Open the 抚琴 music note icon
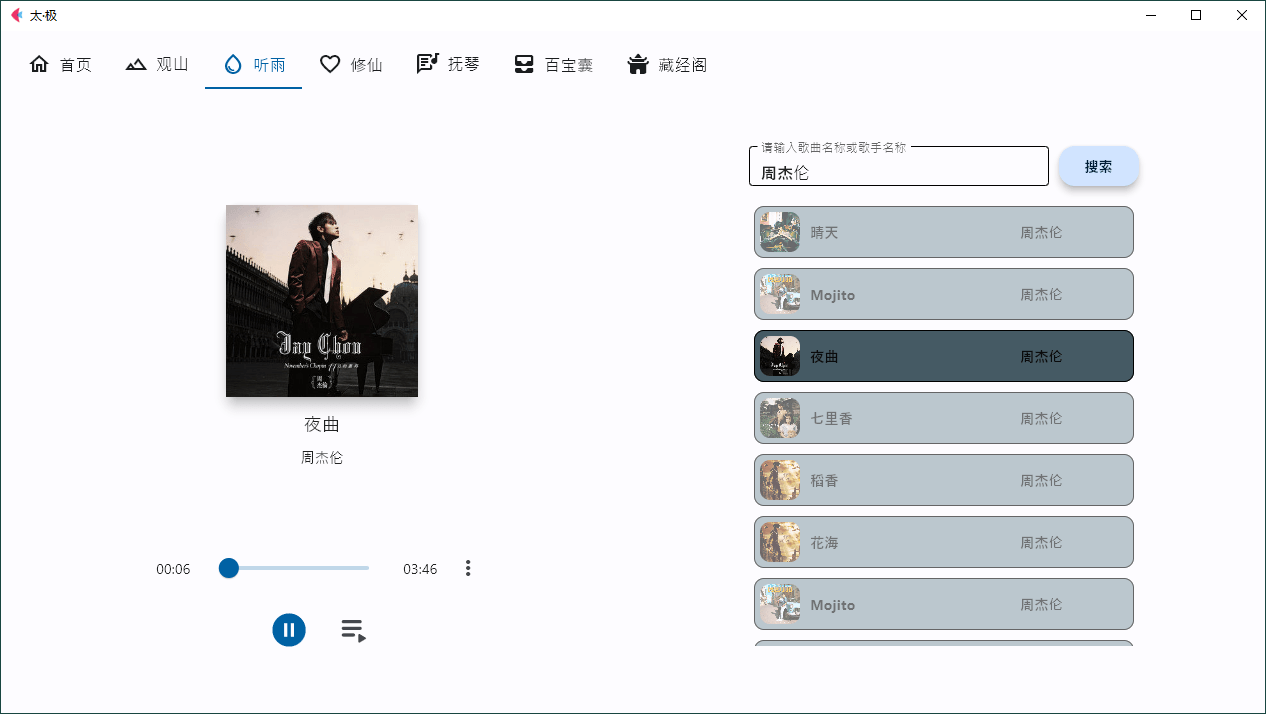Screen dimensions: 1266x714 click(427, 65)
